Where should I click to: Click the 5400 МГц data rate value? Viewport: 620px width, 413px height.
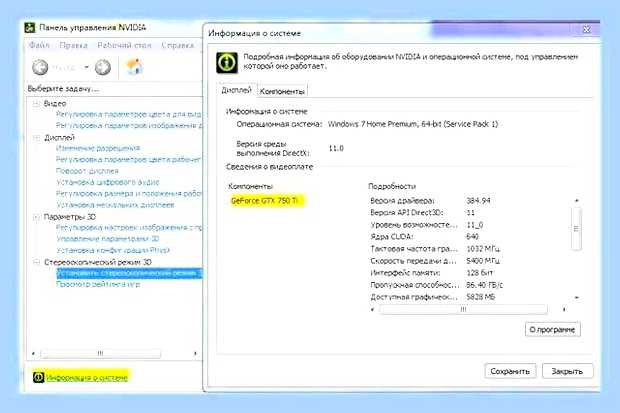(483, 261)
